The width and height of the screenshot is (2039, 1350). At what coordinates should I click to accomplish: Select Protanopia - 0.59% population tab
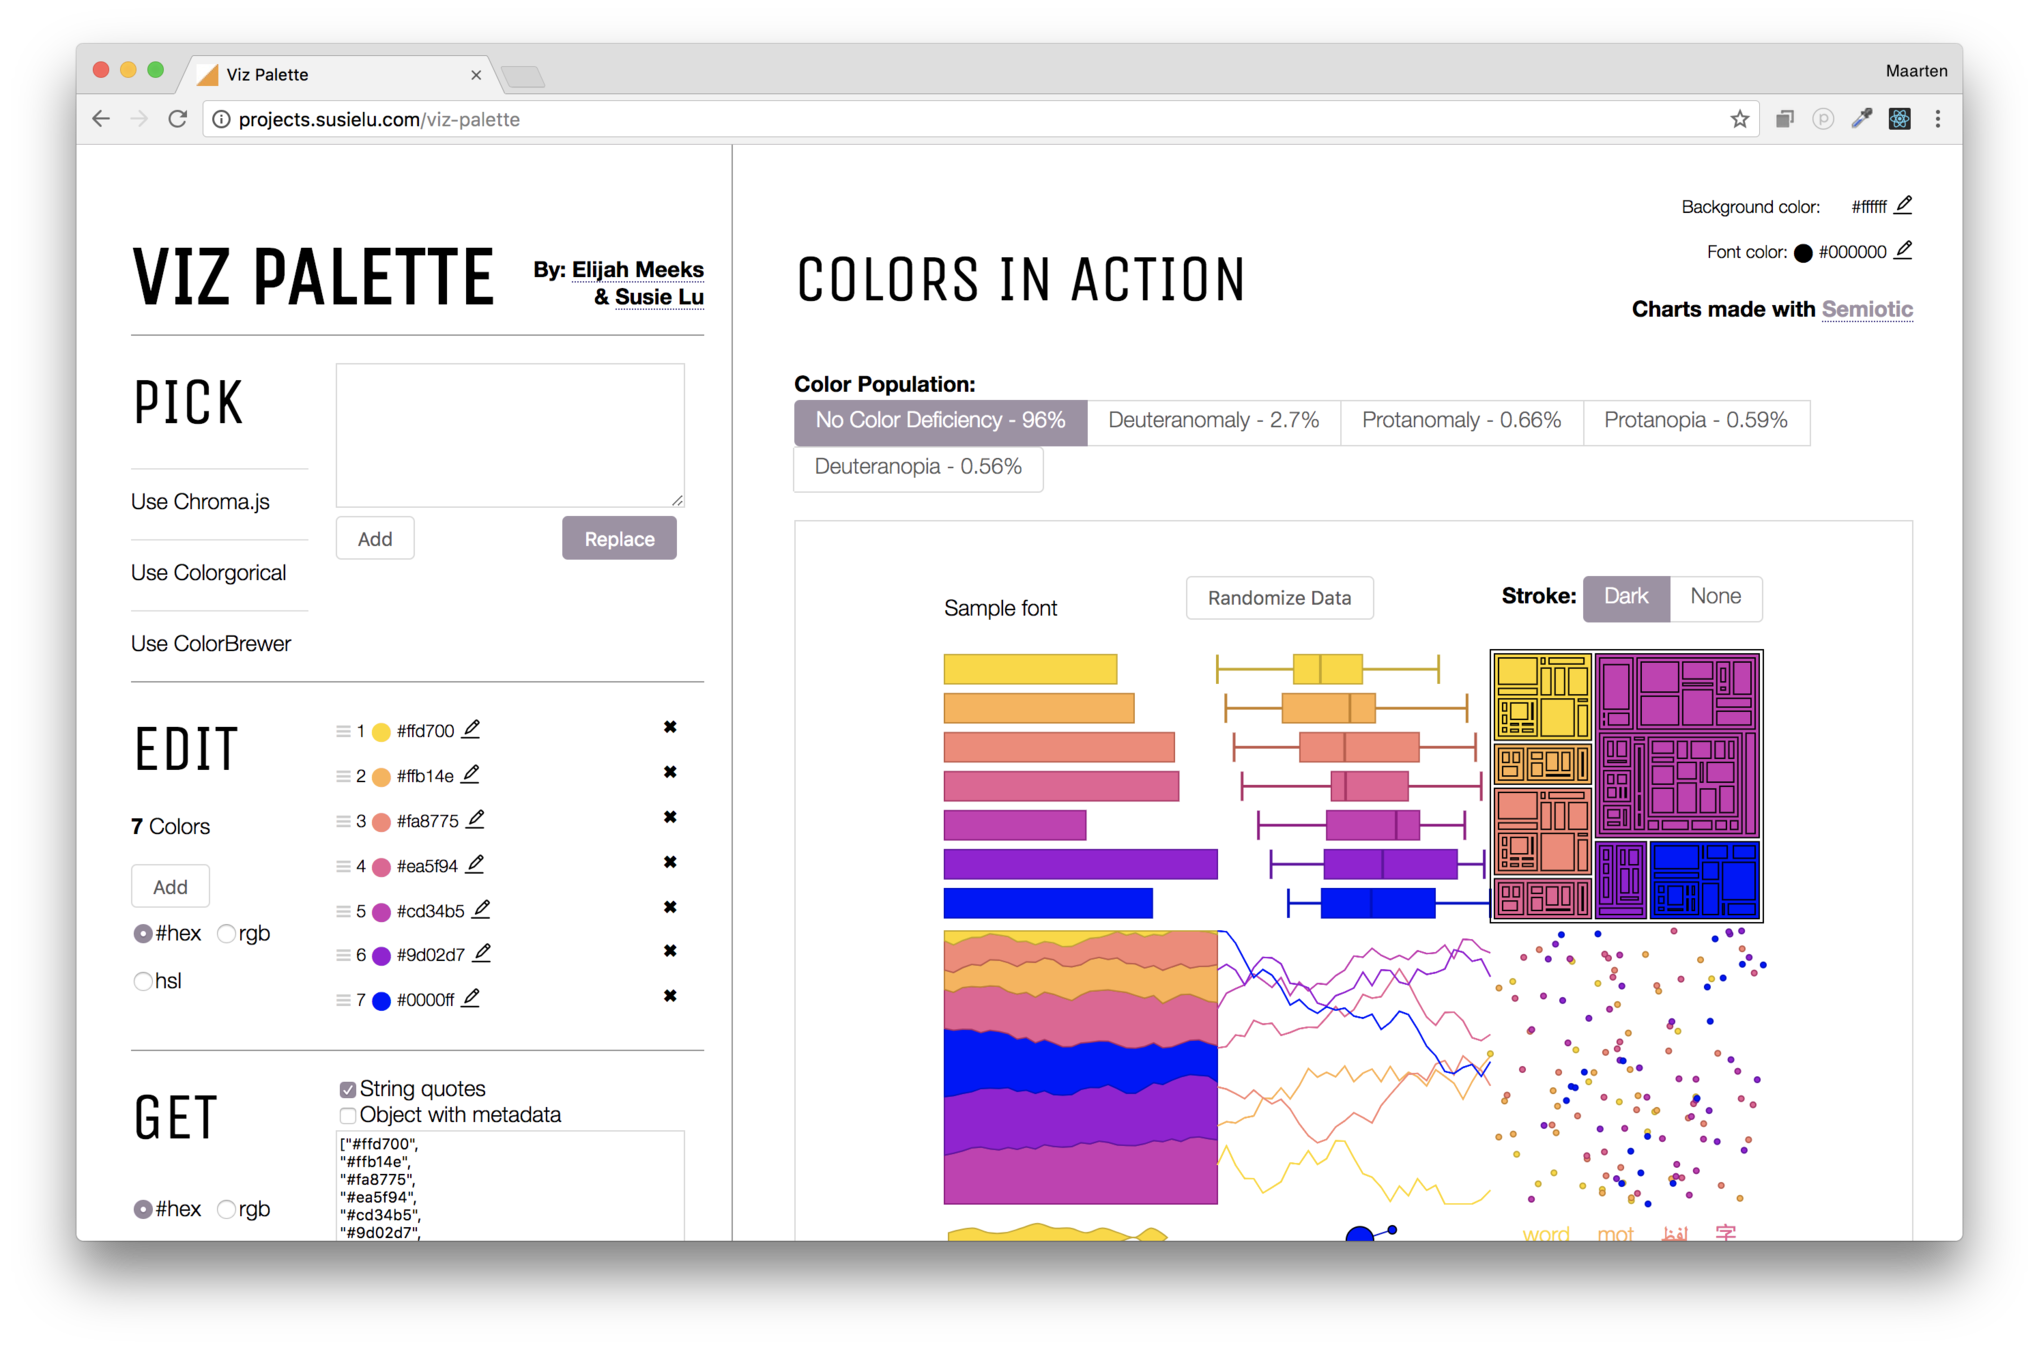click(x=1695, y=421)
